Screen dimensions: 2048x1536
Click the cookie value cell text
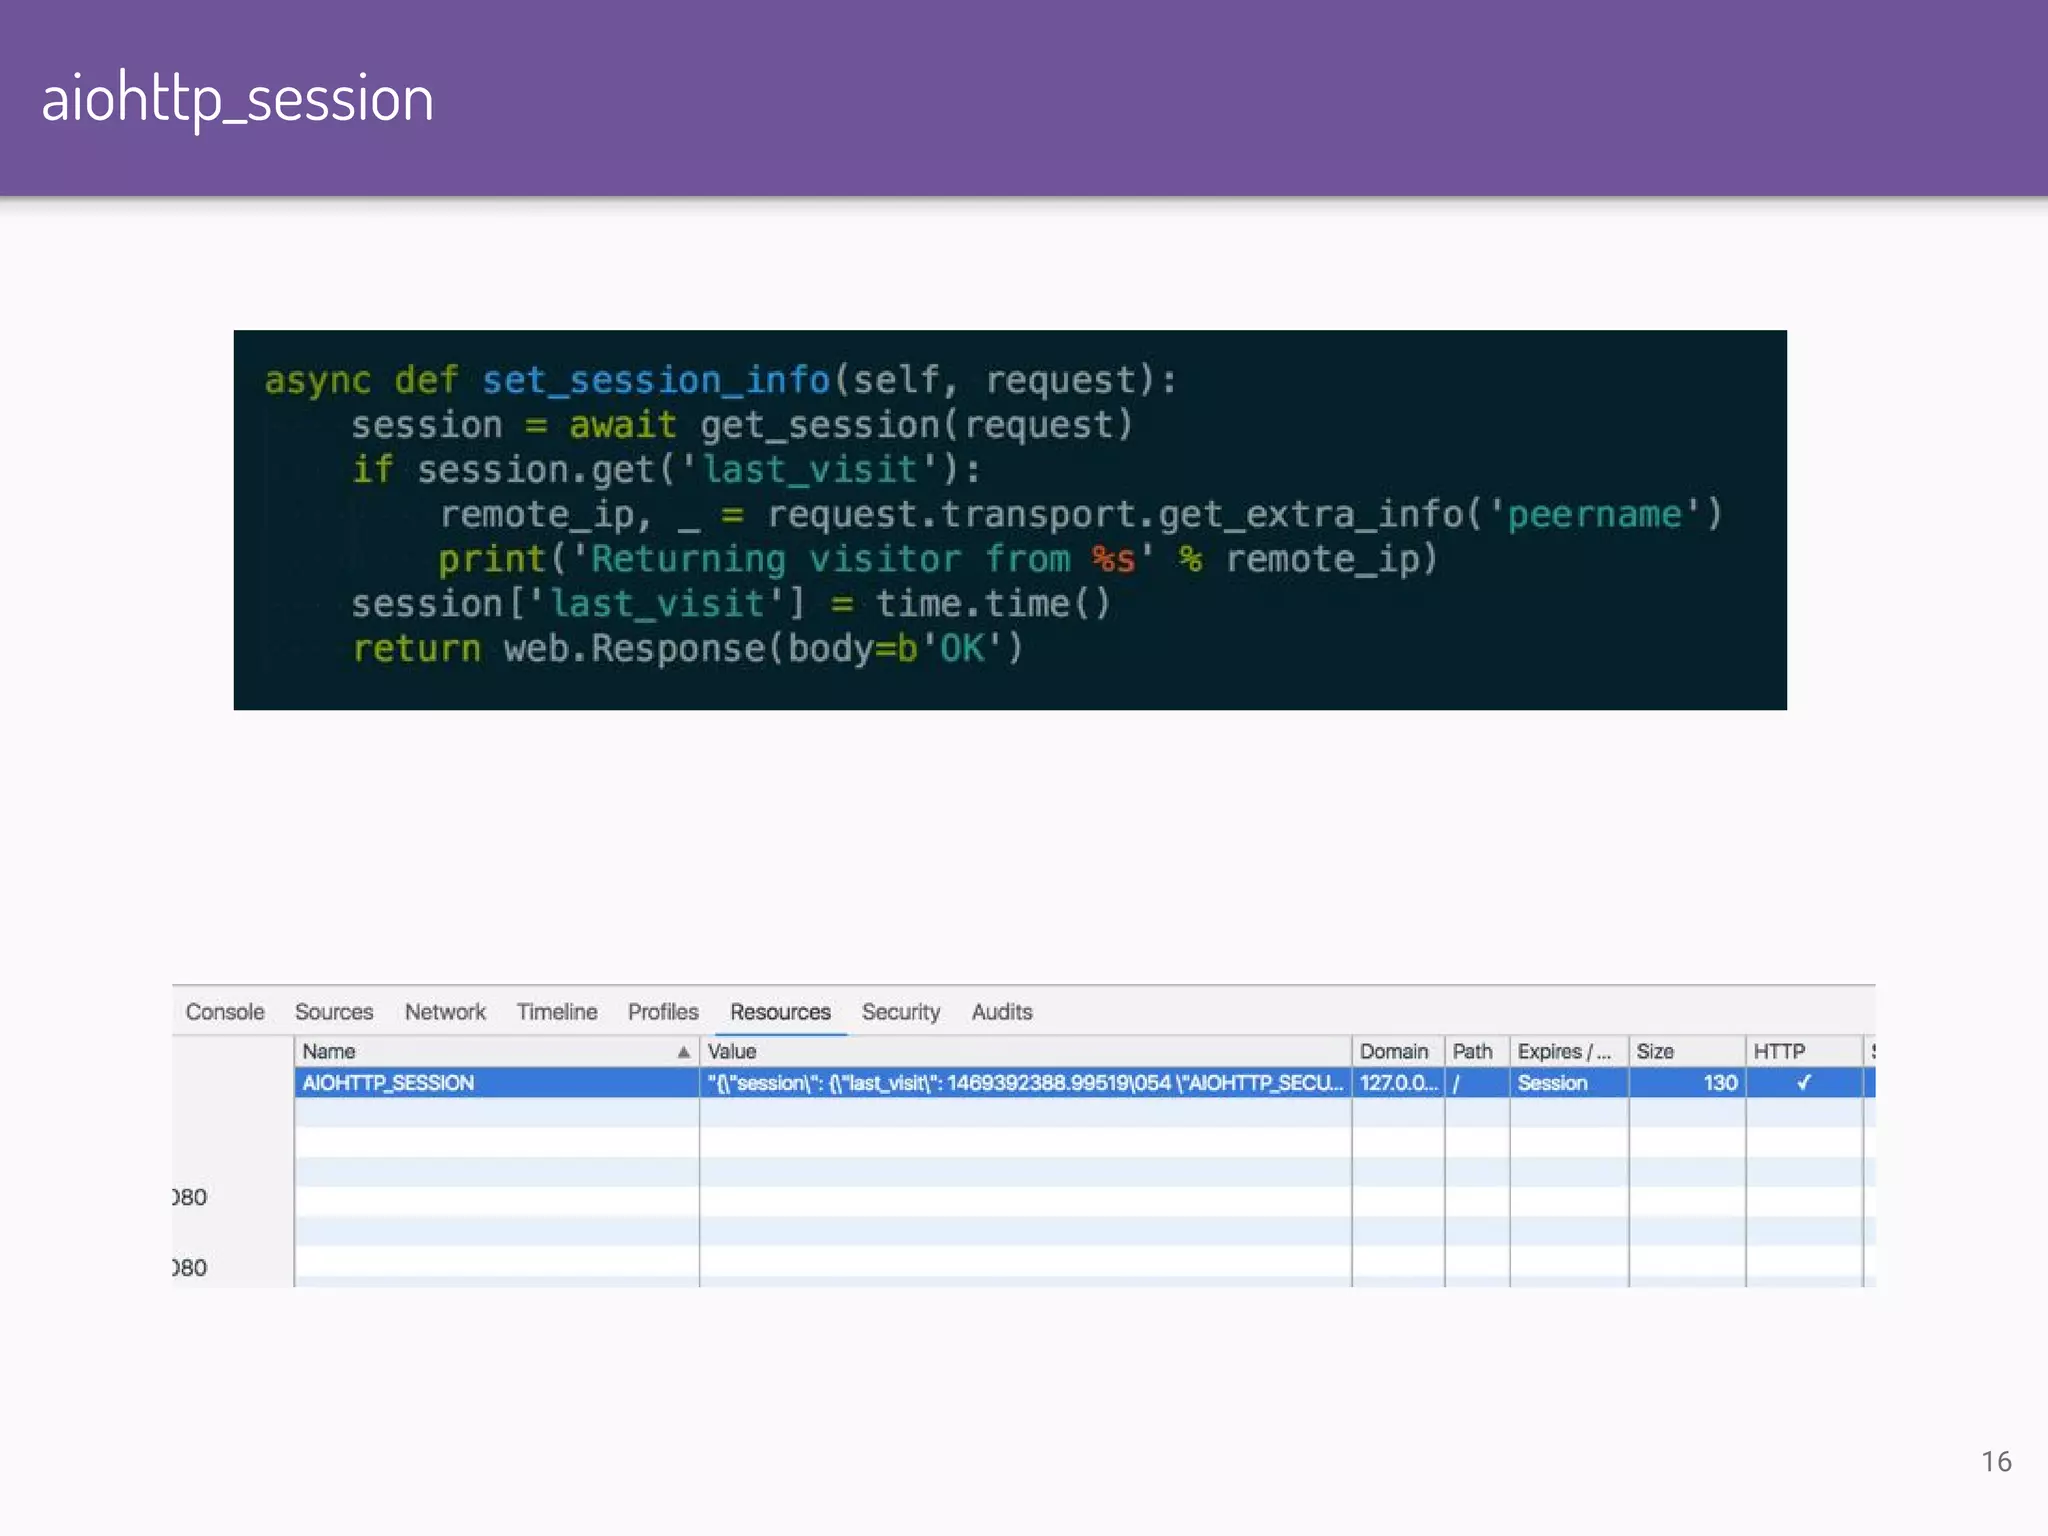(1025, 1083)
